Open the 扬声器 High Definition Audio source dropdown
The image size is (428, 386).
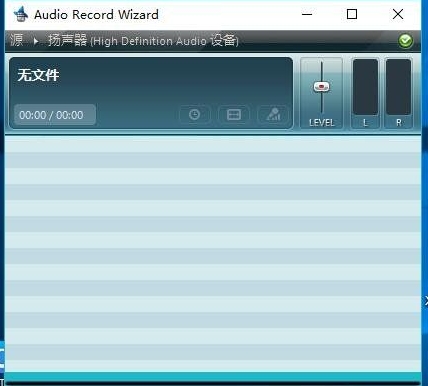coord(143,41)
